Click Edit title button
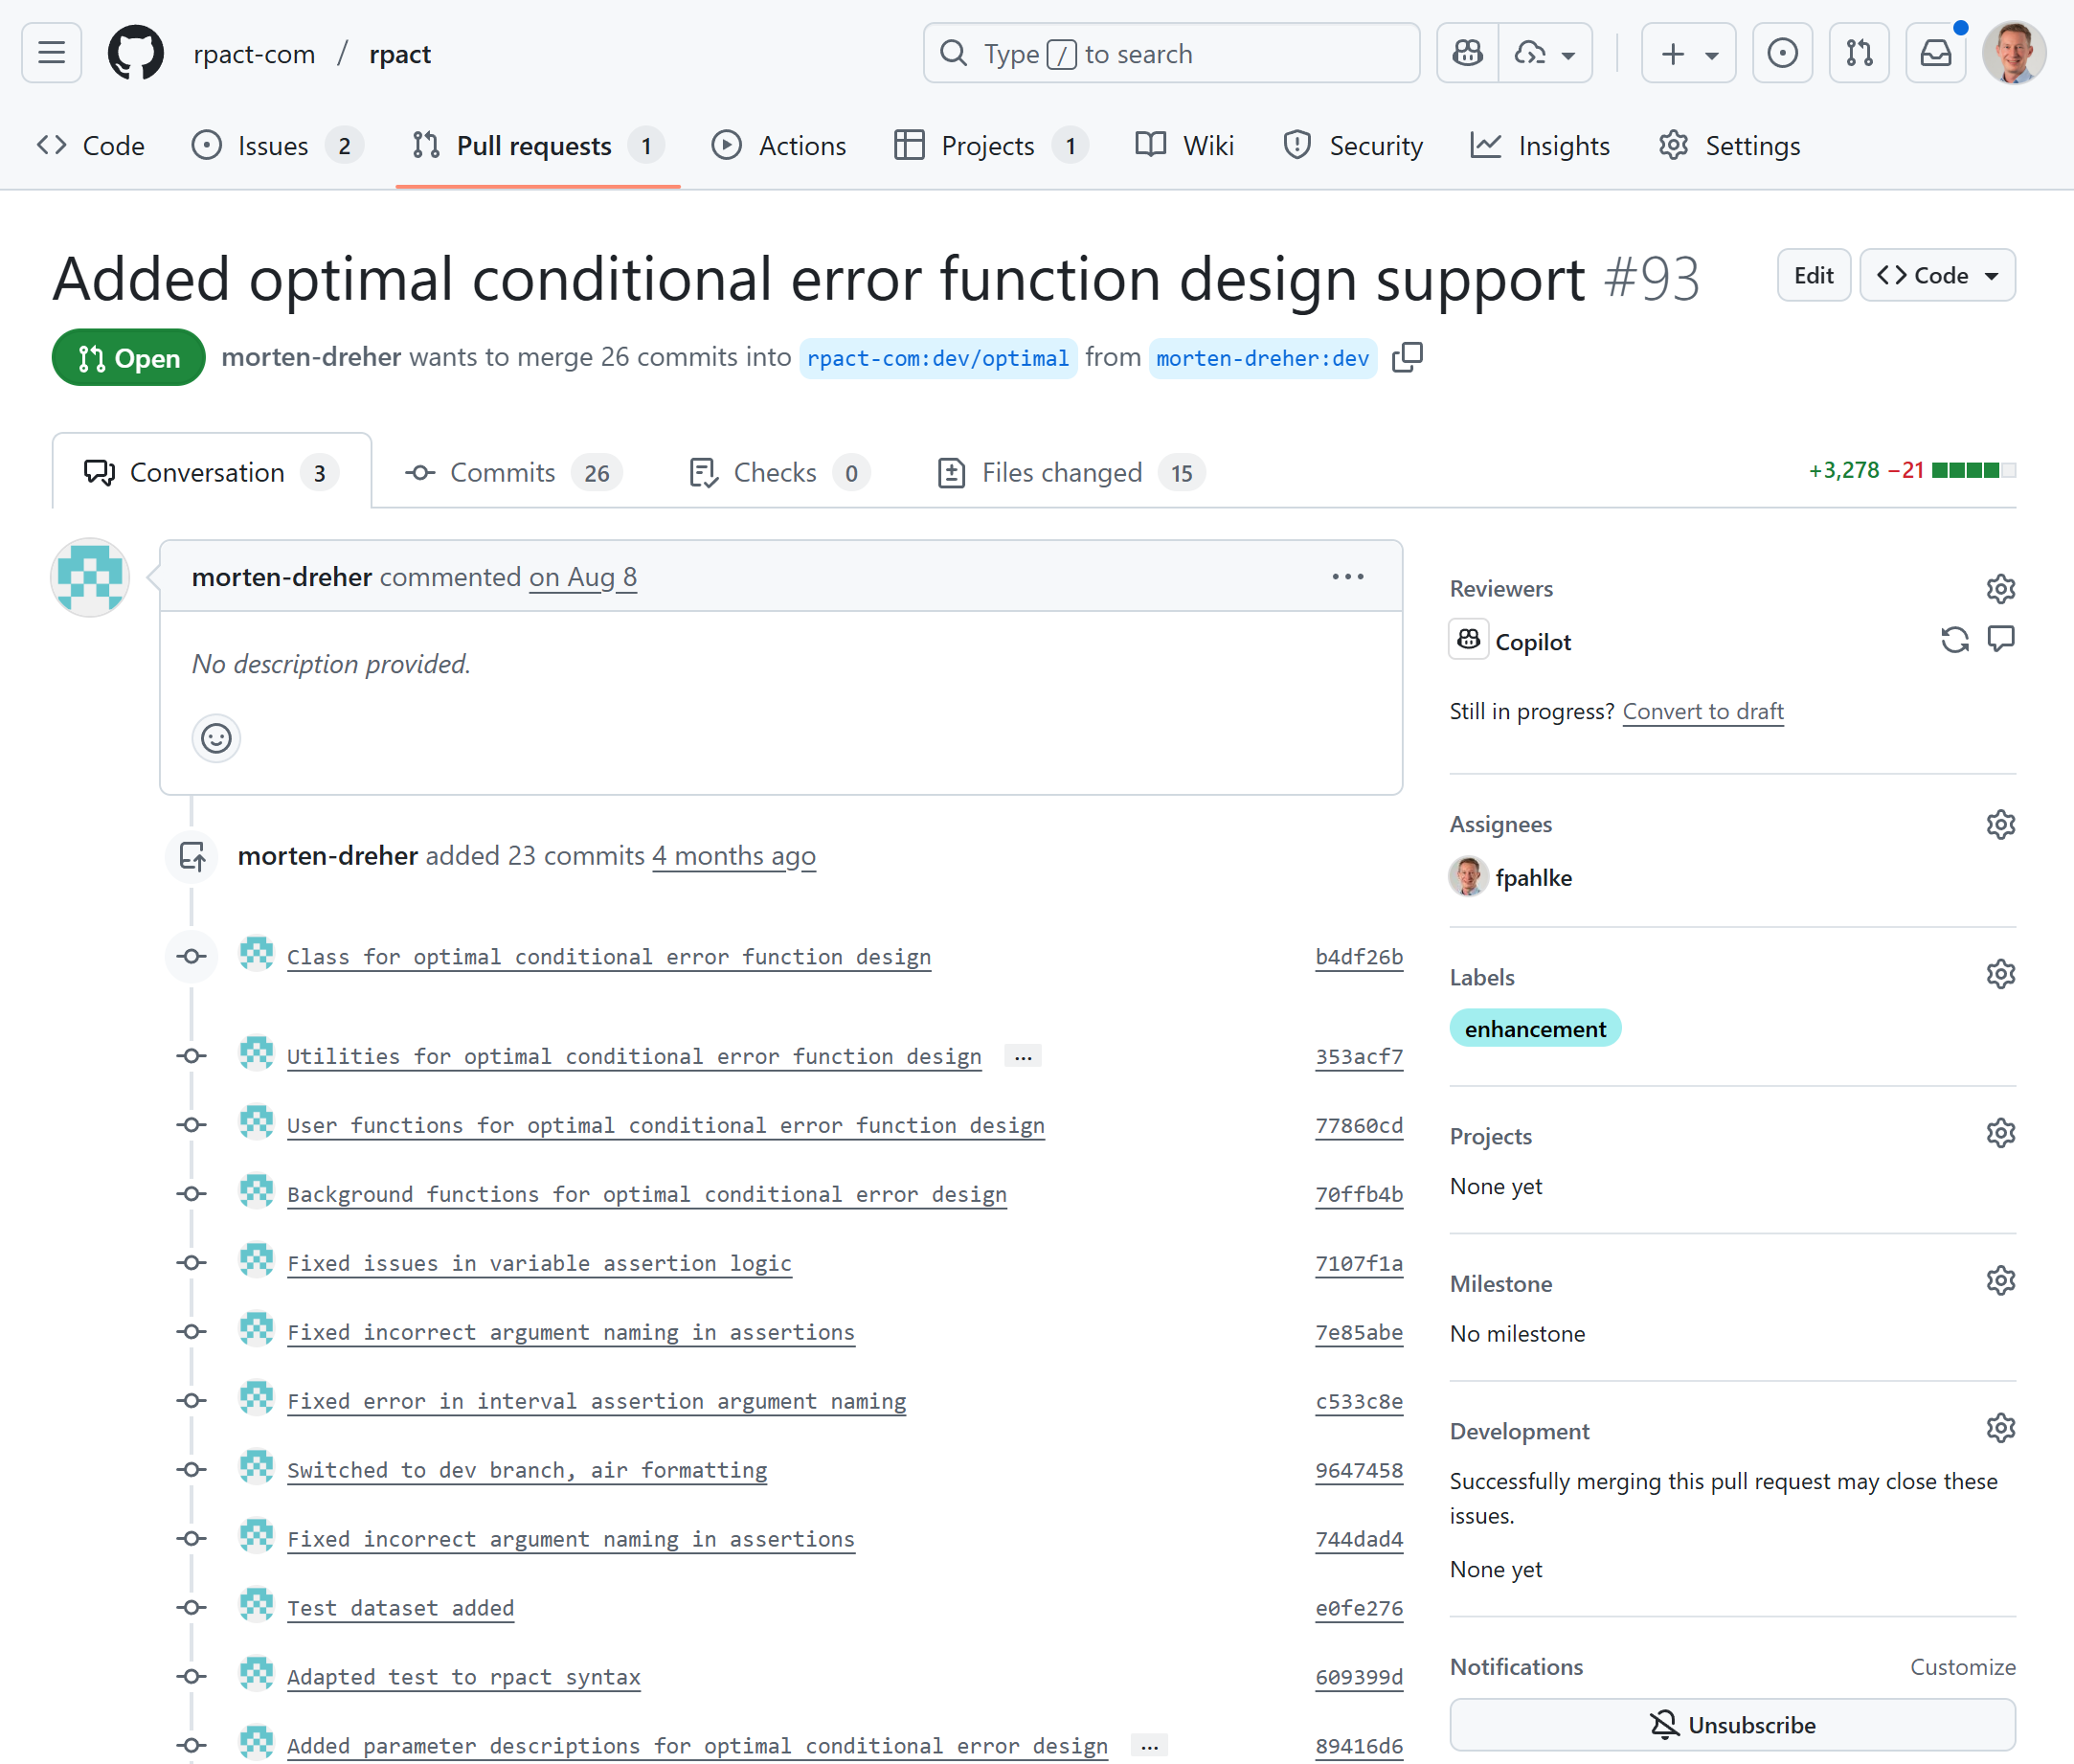This screenshot has height=1764, width=2074. [x=1812, y=275]
